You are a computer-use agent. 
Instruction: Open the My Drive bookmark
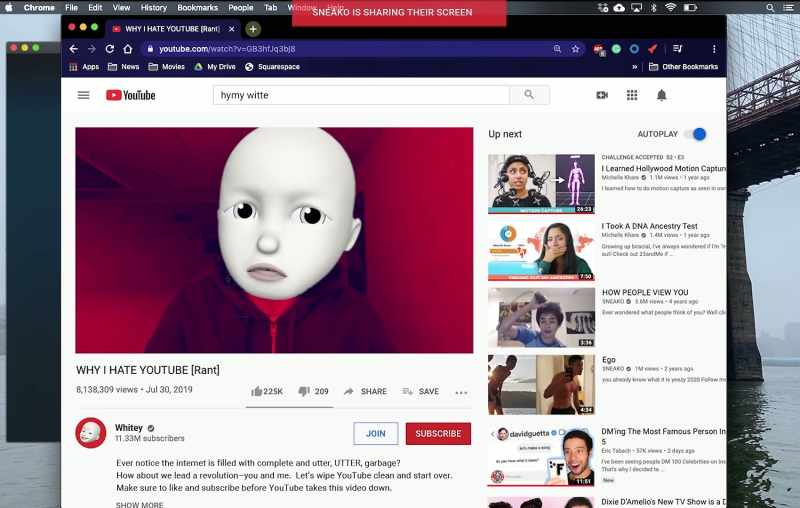pyautogui.click(x=215, y=67)
